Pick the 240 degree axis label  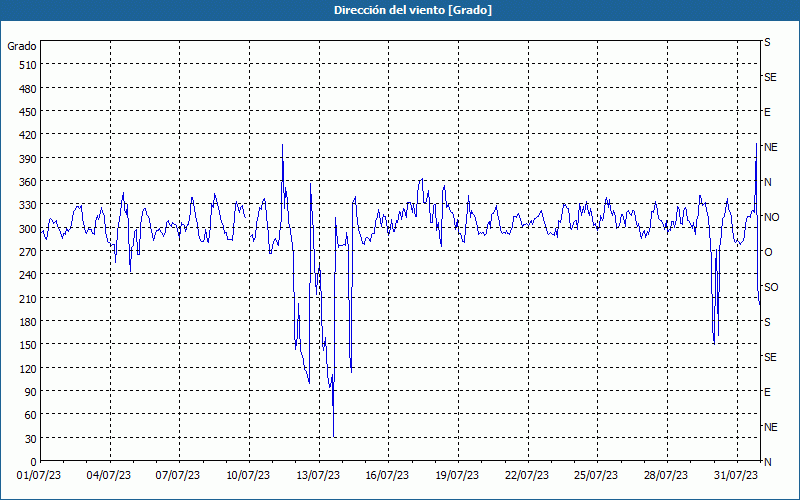(x=28, y=276)
